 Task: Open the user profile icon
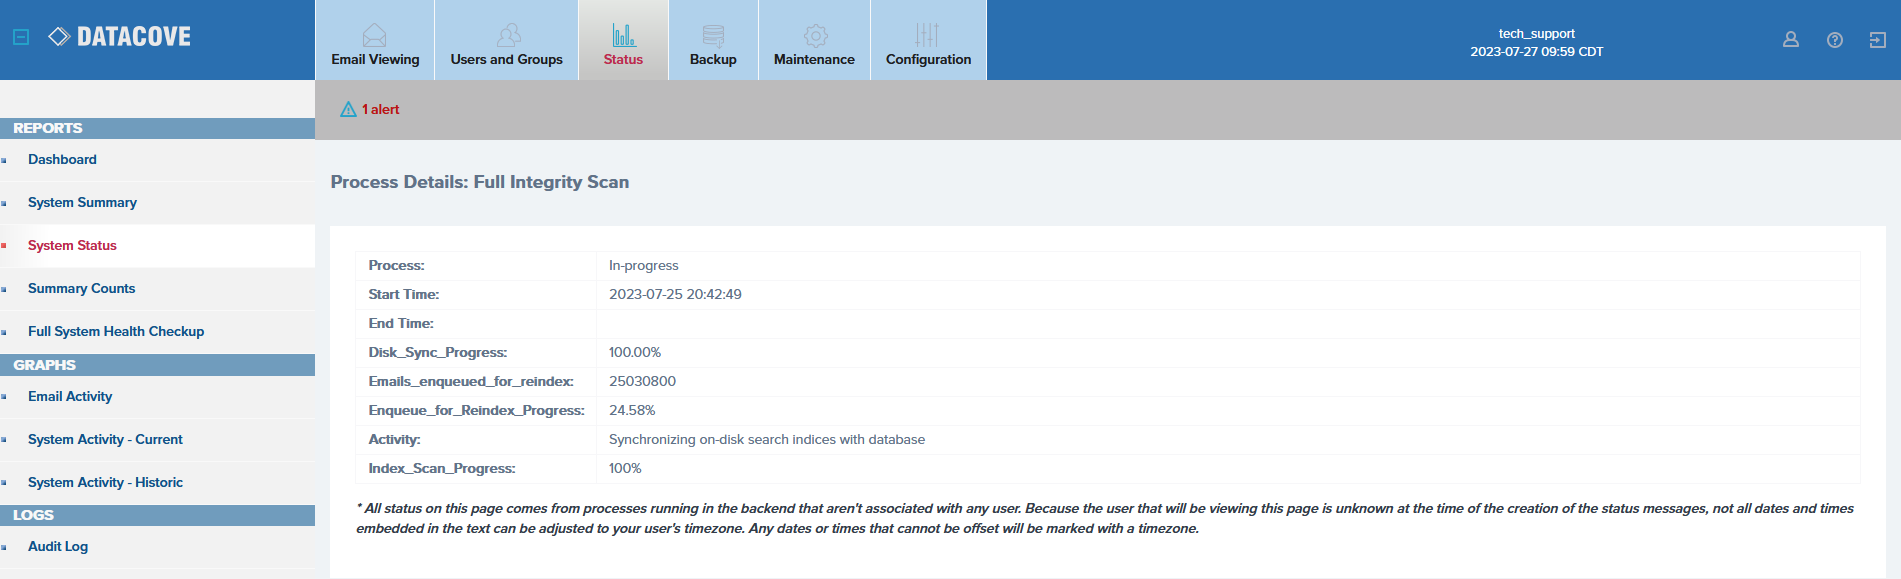1790,40
